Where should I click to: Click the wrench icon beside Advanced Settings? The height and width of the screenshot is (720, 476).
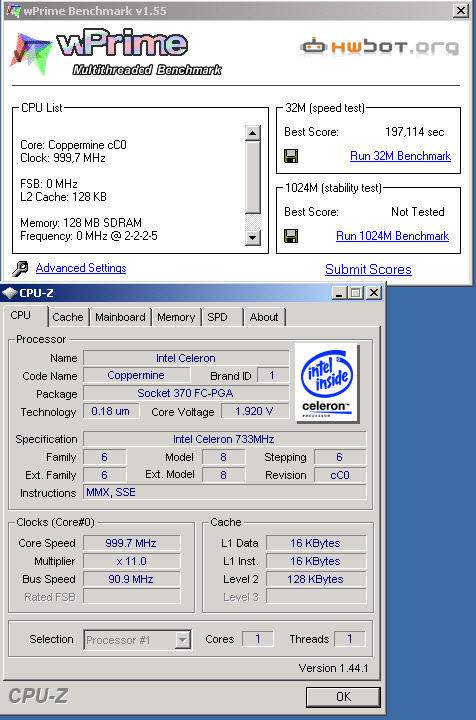pos(20,268)
